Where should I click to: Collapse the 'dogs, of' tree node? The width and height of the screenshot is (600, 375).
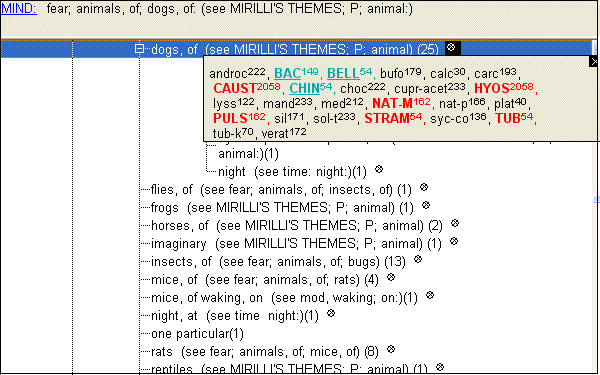pyautogui.click(x=139, y=49)
